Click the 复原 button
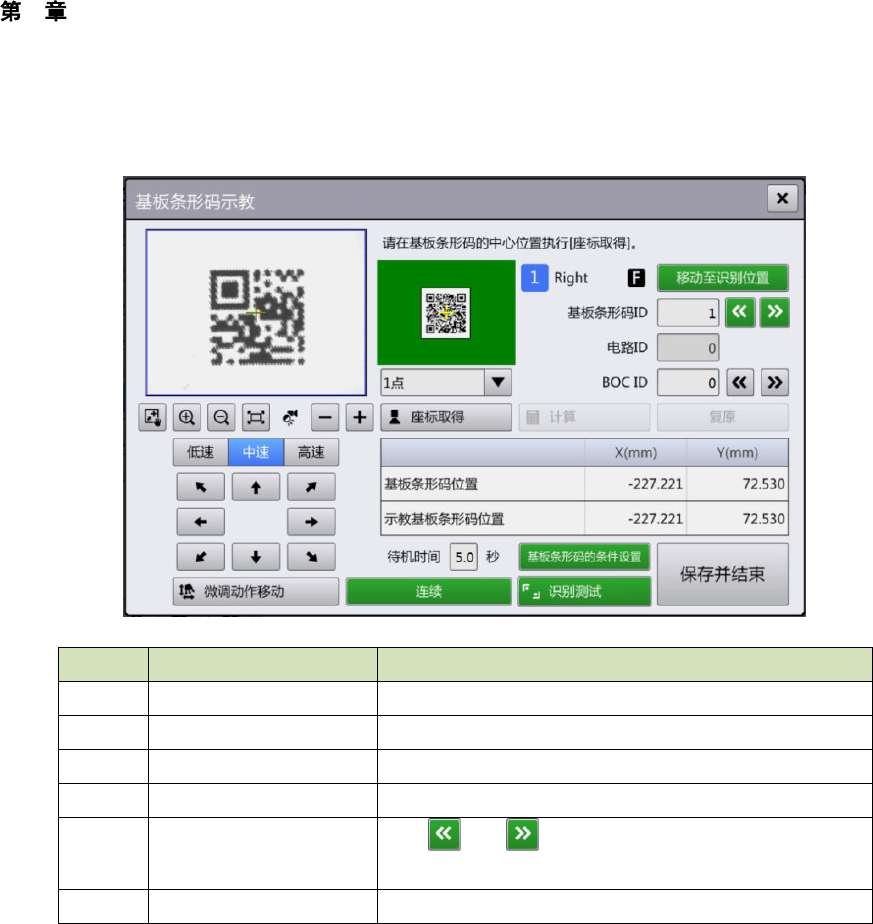873x924 pixels. click(x=723, y=417)
